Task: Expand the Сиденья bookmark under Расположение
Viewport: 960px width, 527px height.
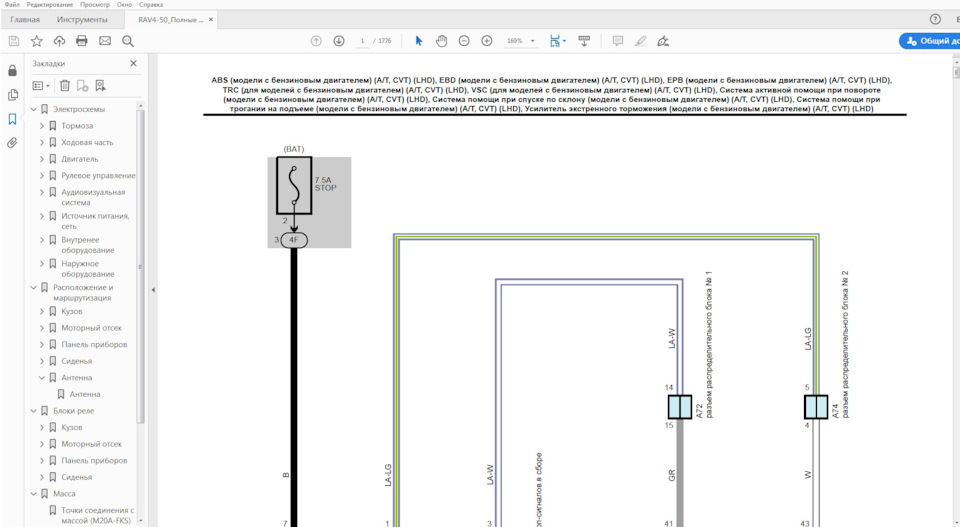Action: 42,361
